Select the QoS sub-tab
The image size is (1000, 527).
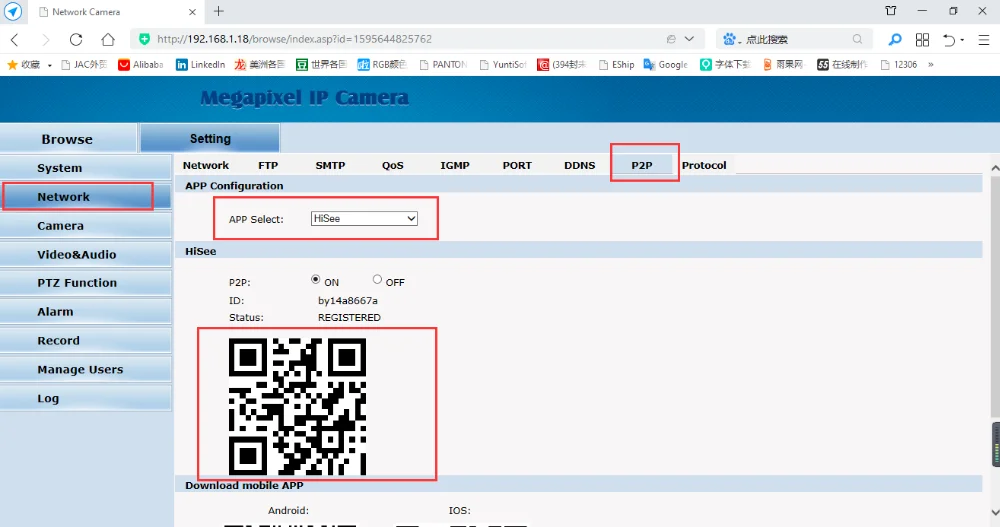coord(393,165)
